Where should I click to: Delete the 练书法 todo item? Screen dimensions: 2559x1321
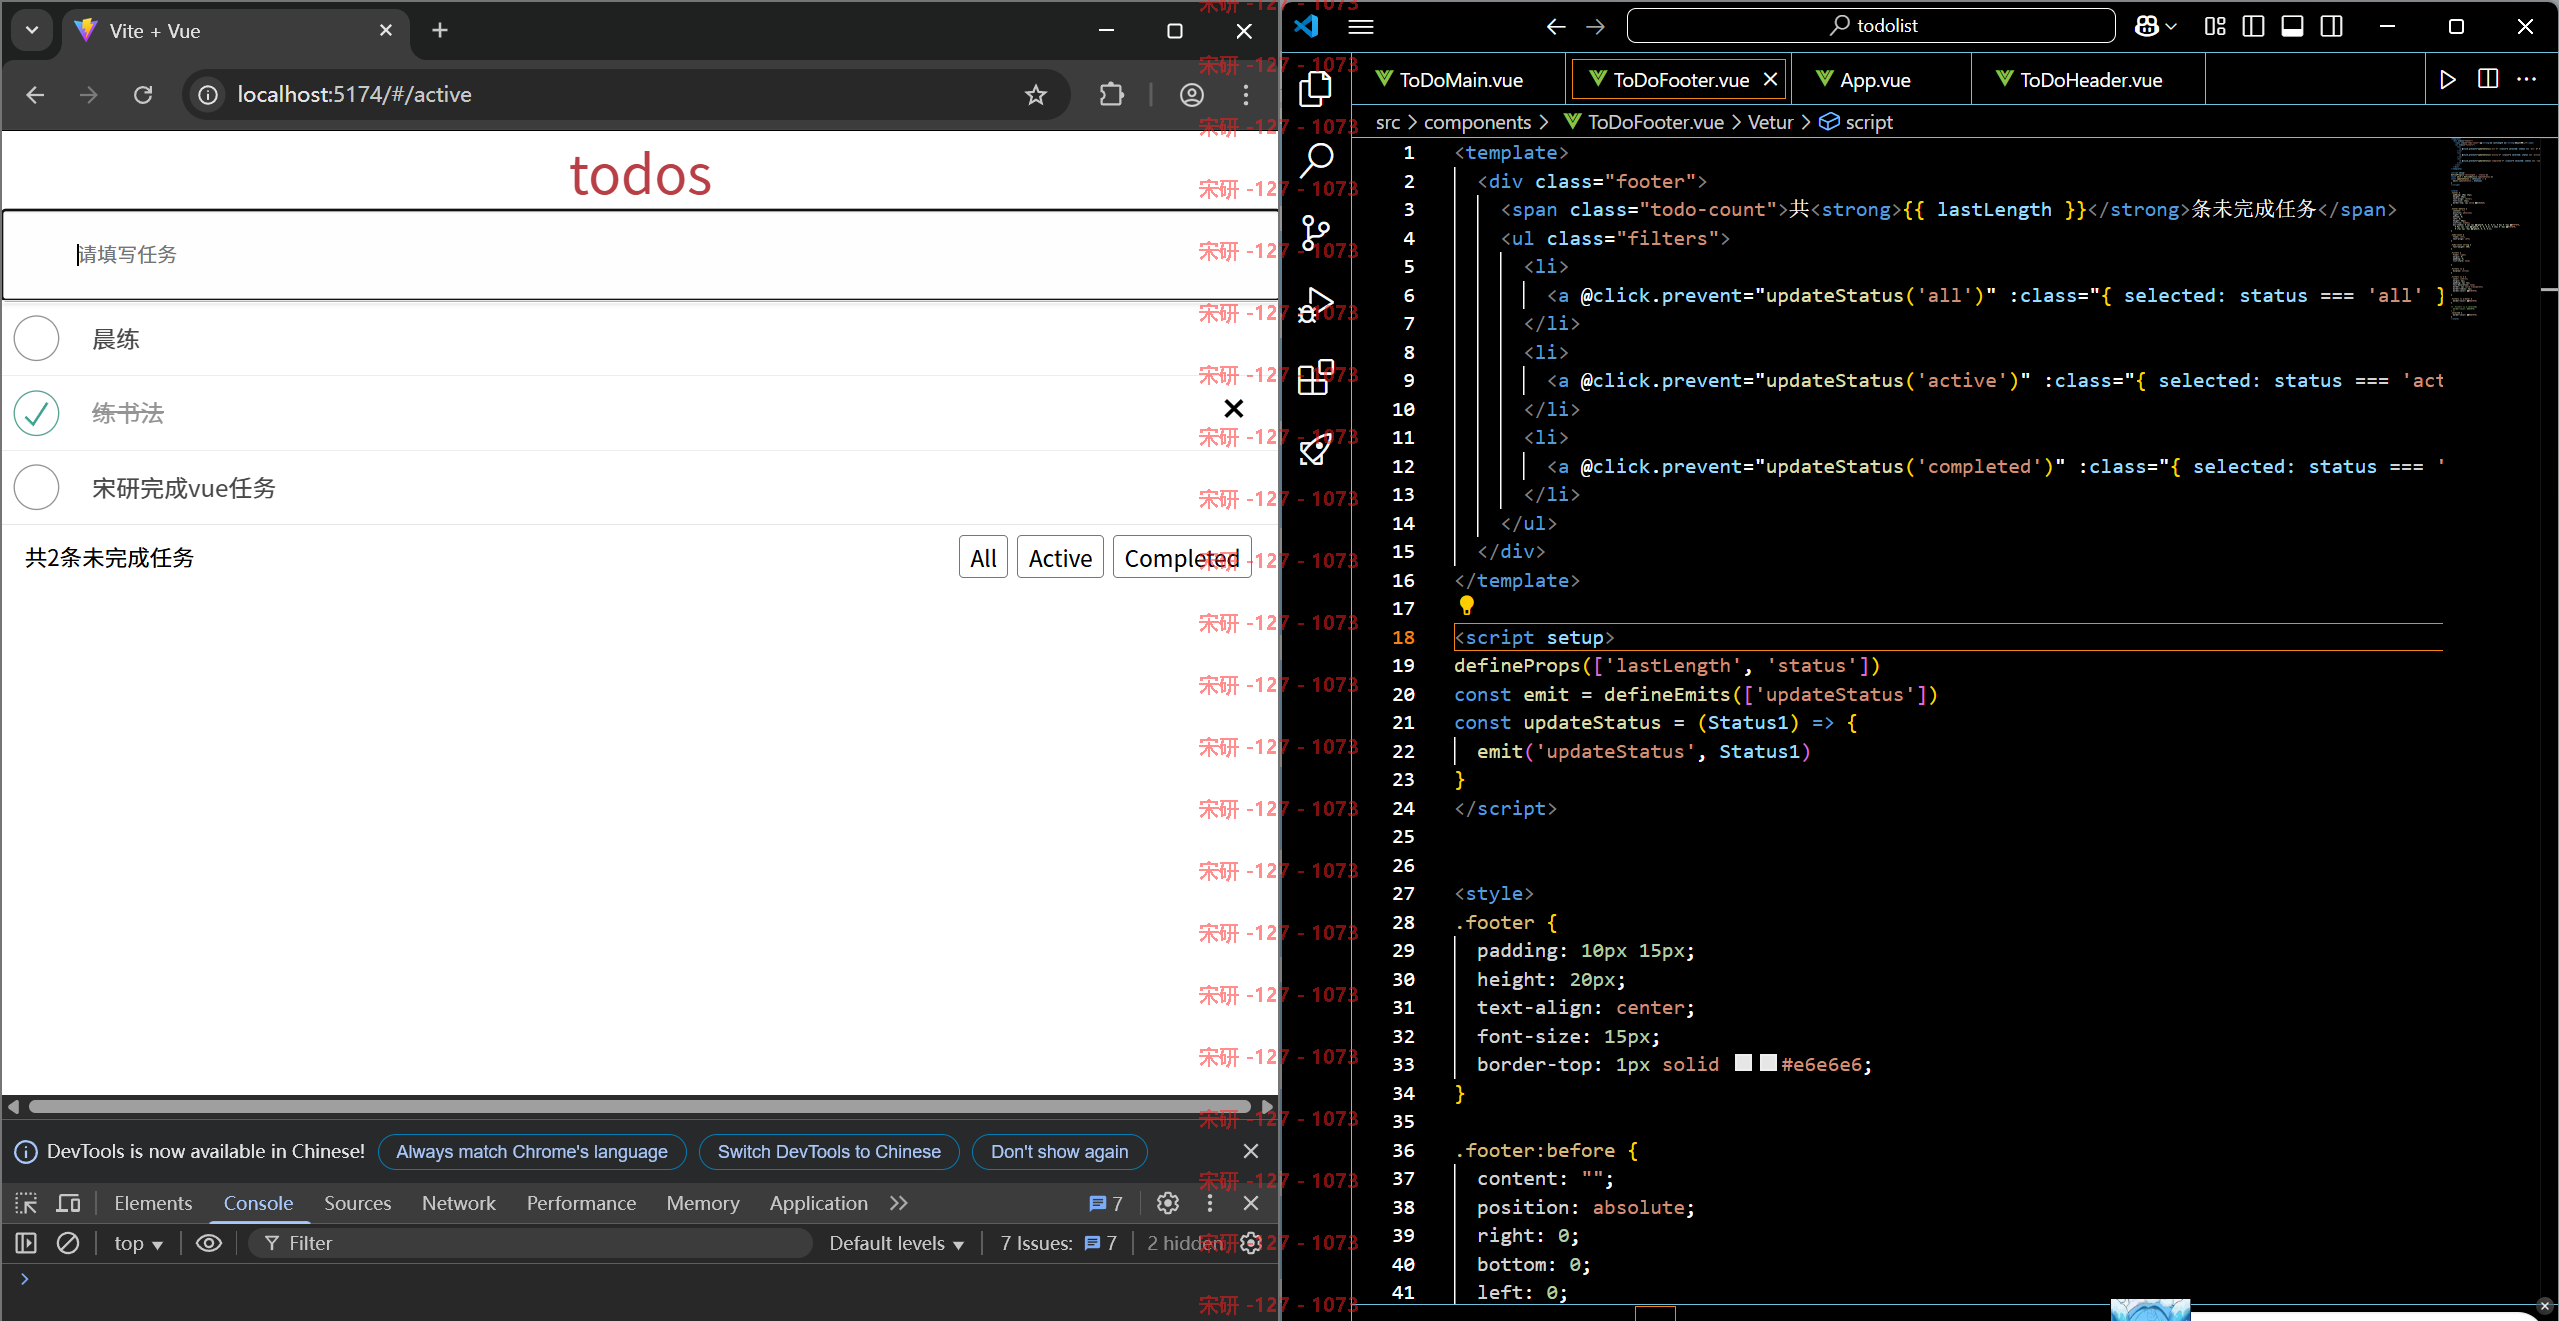pyautogui.click(x=1234, y=408)
